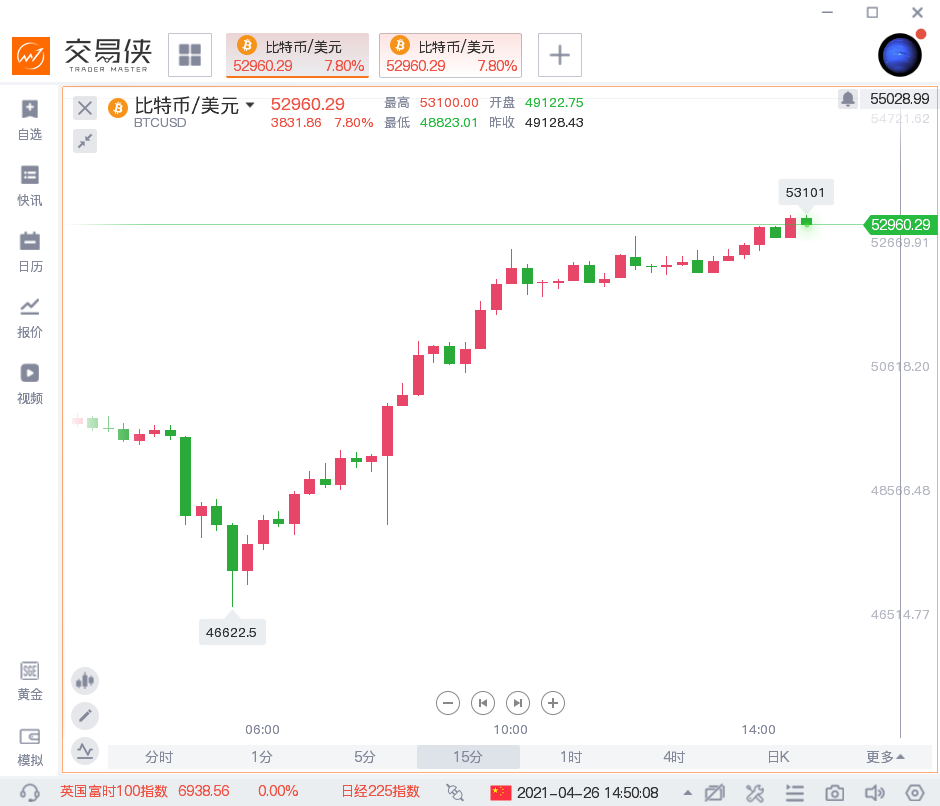The height and width of the screenshot is (806, 940).
Task: Open the indicator wave icon
Action: (x=85, y=750)
